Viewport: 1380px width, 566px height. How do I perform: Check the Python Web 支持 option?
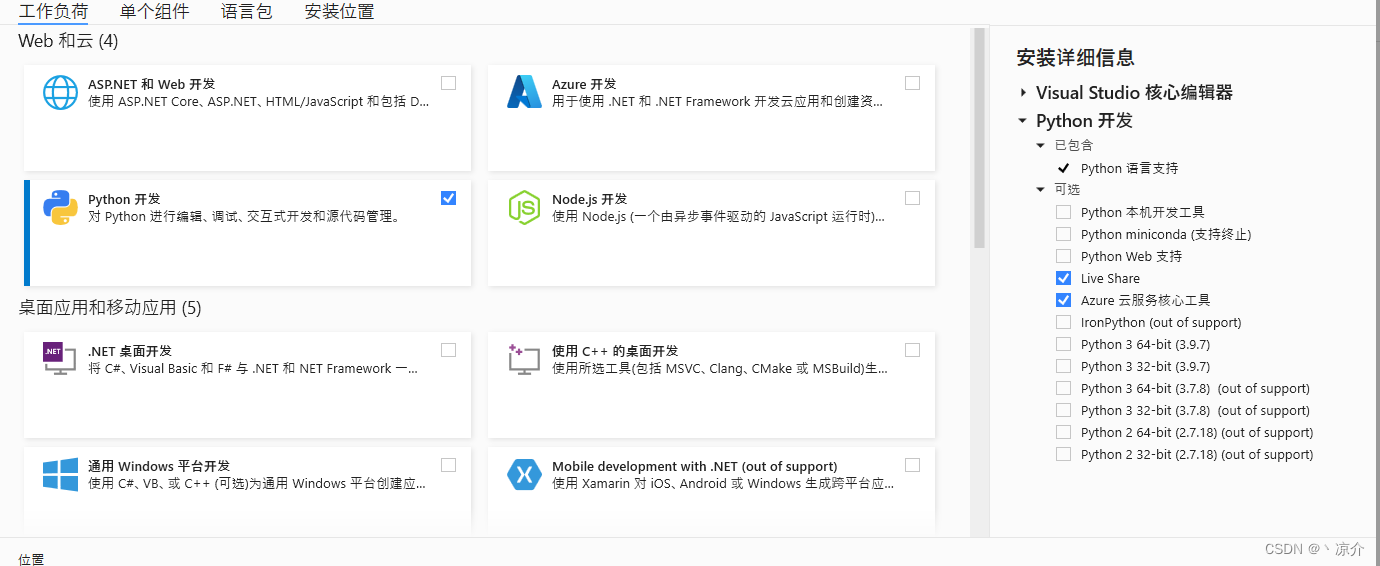click(x=1063, y=256)
